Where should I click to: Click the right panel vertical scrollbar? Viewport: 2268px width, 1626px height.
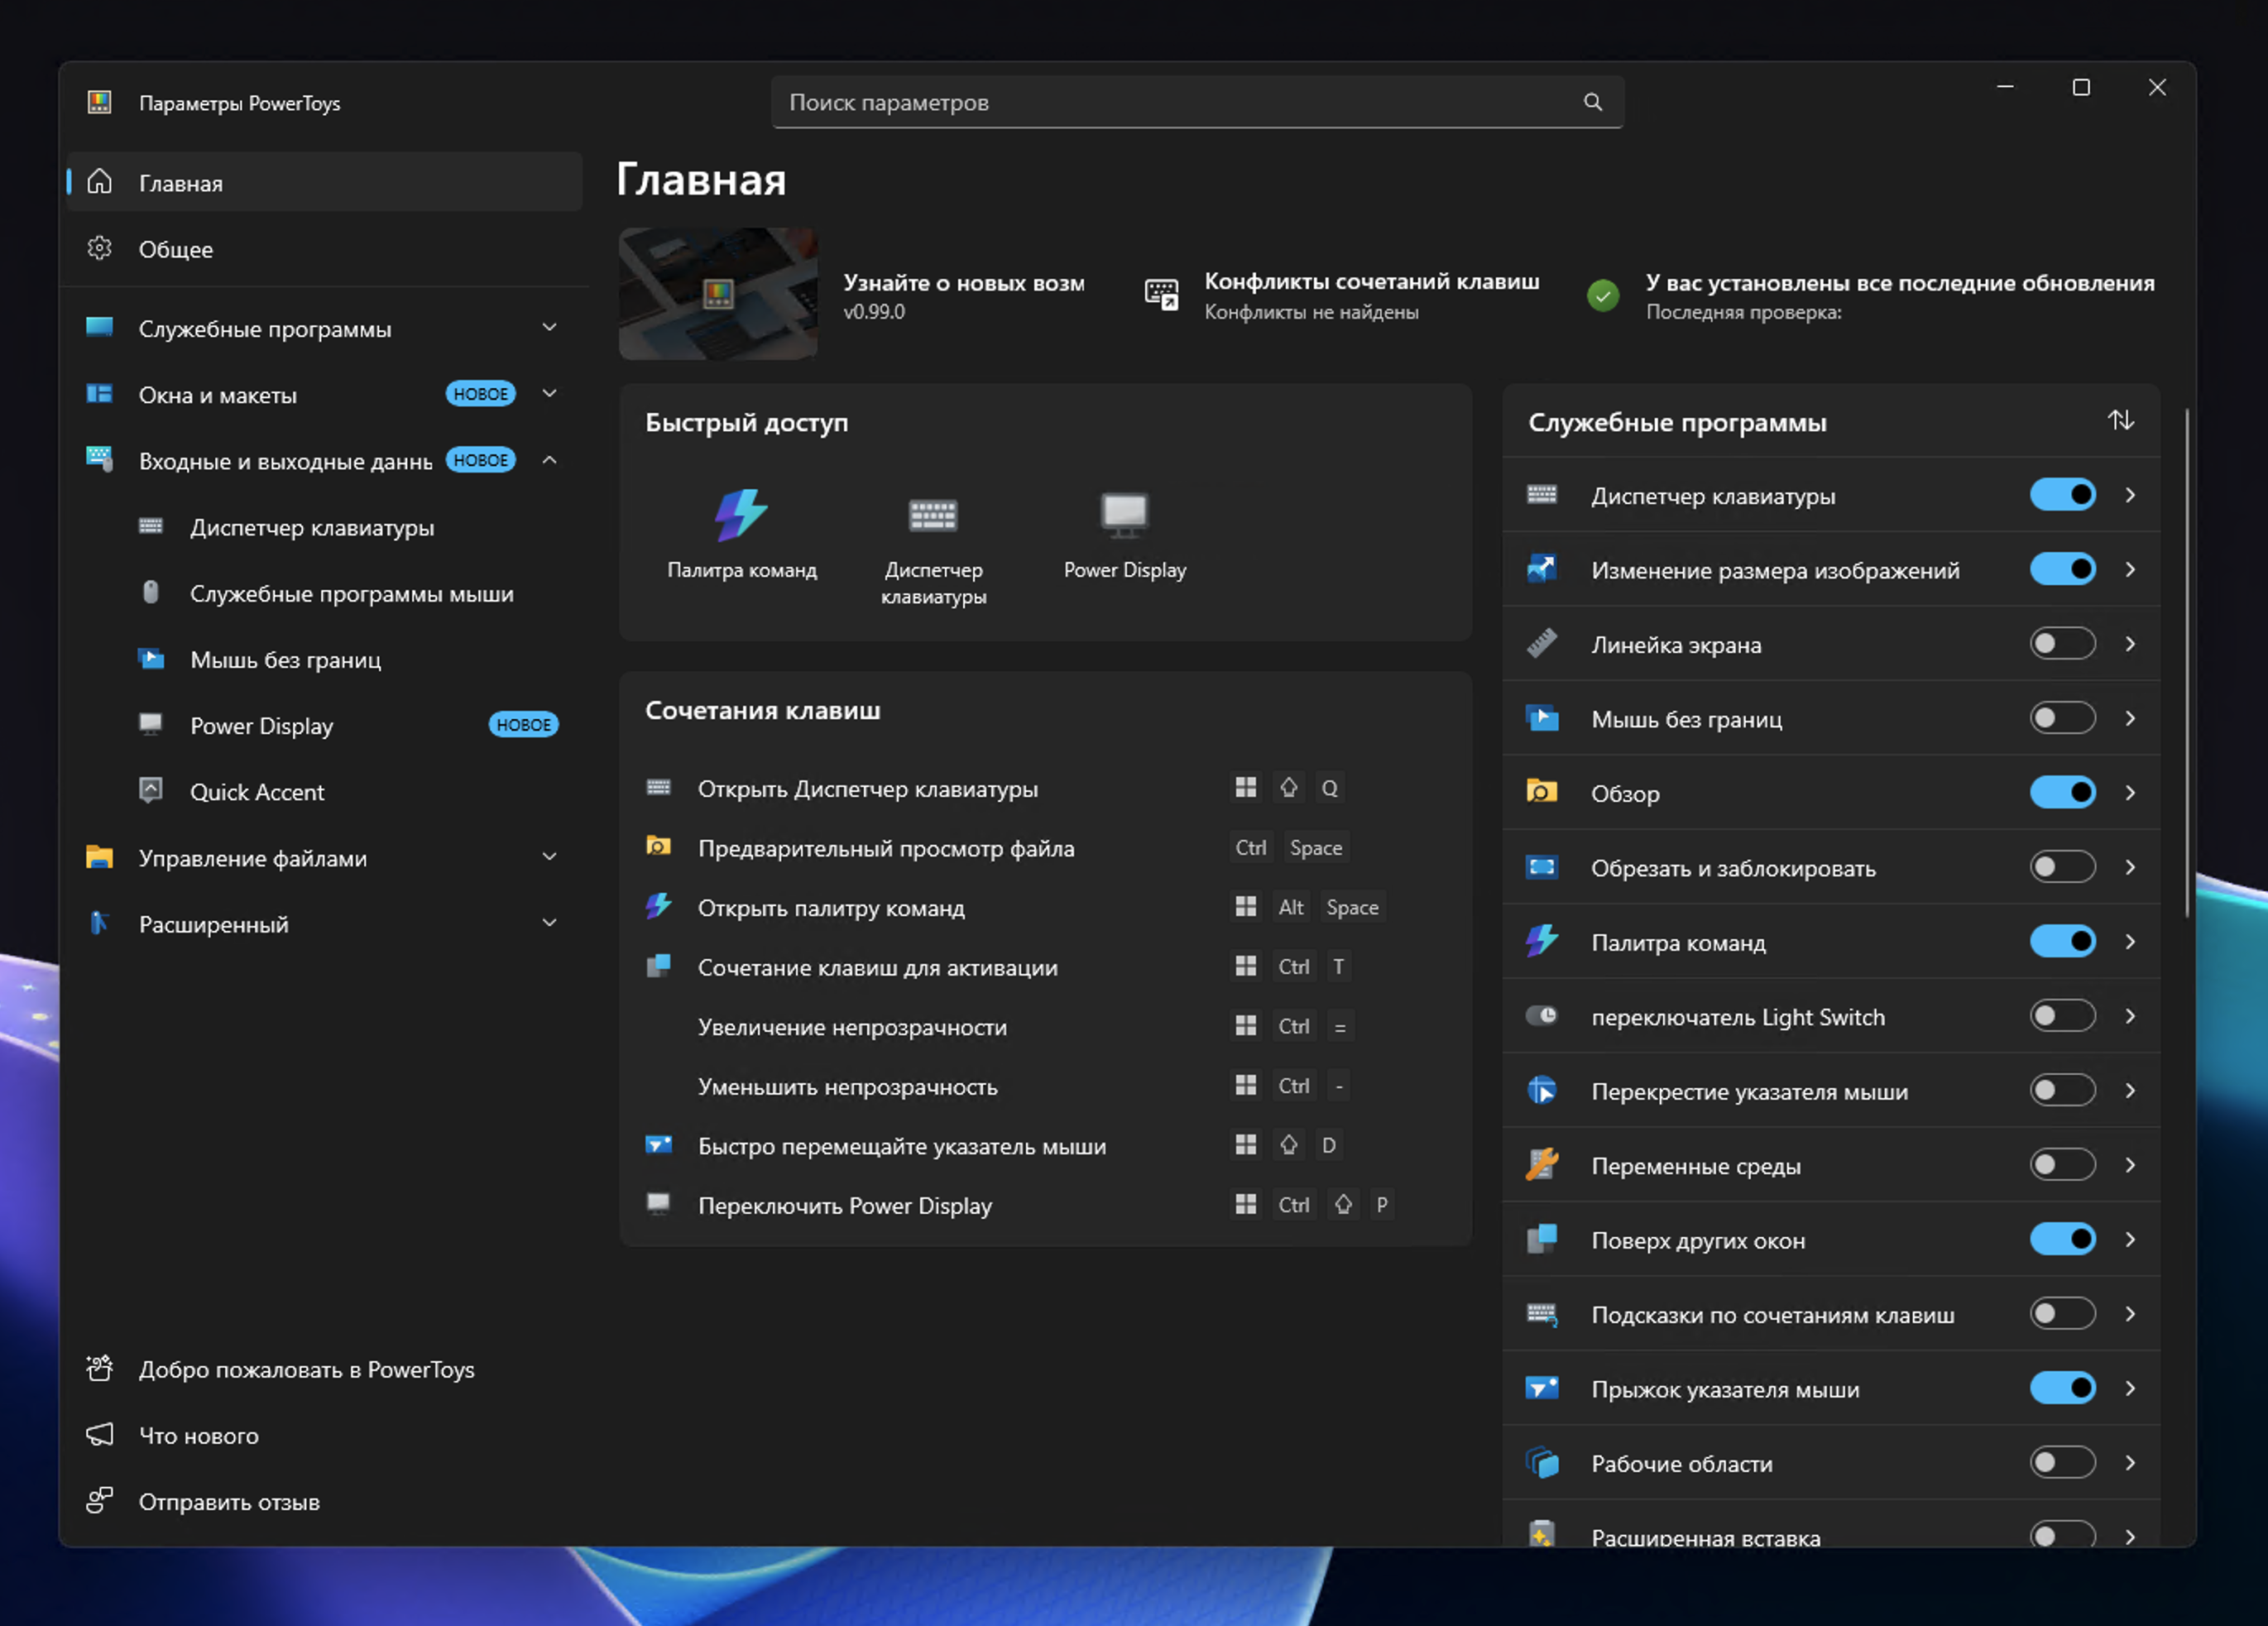tap(2187, 660)
